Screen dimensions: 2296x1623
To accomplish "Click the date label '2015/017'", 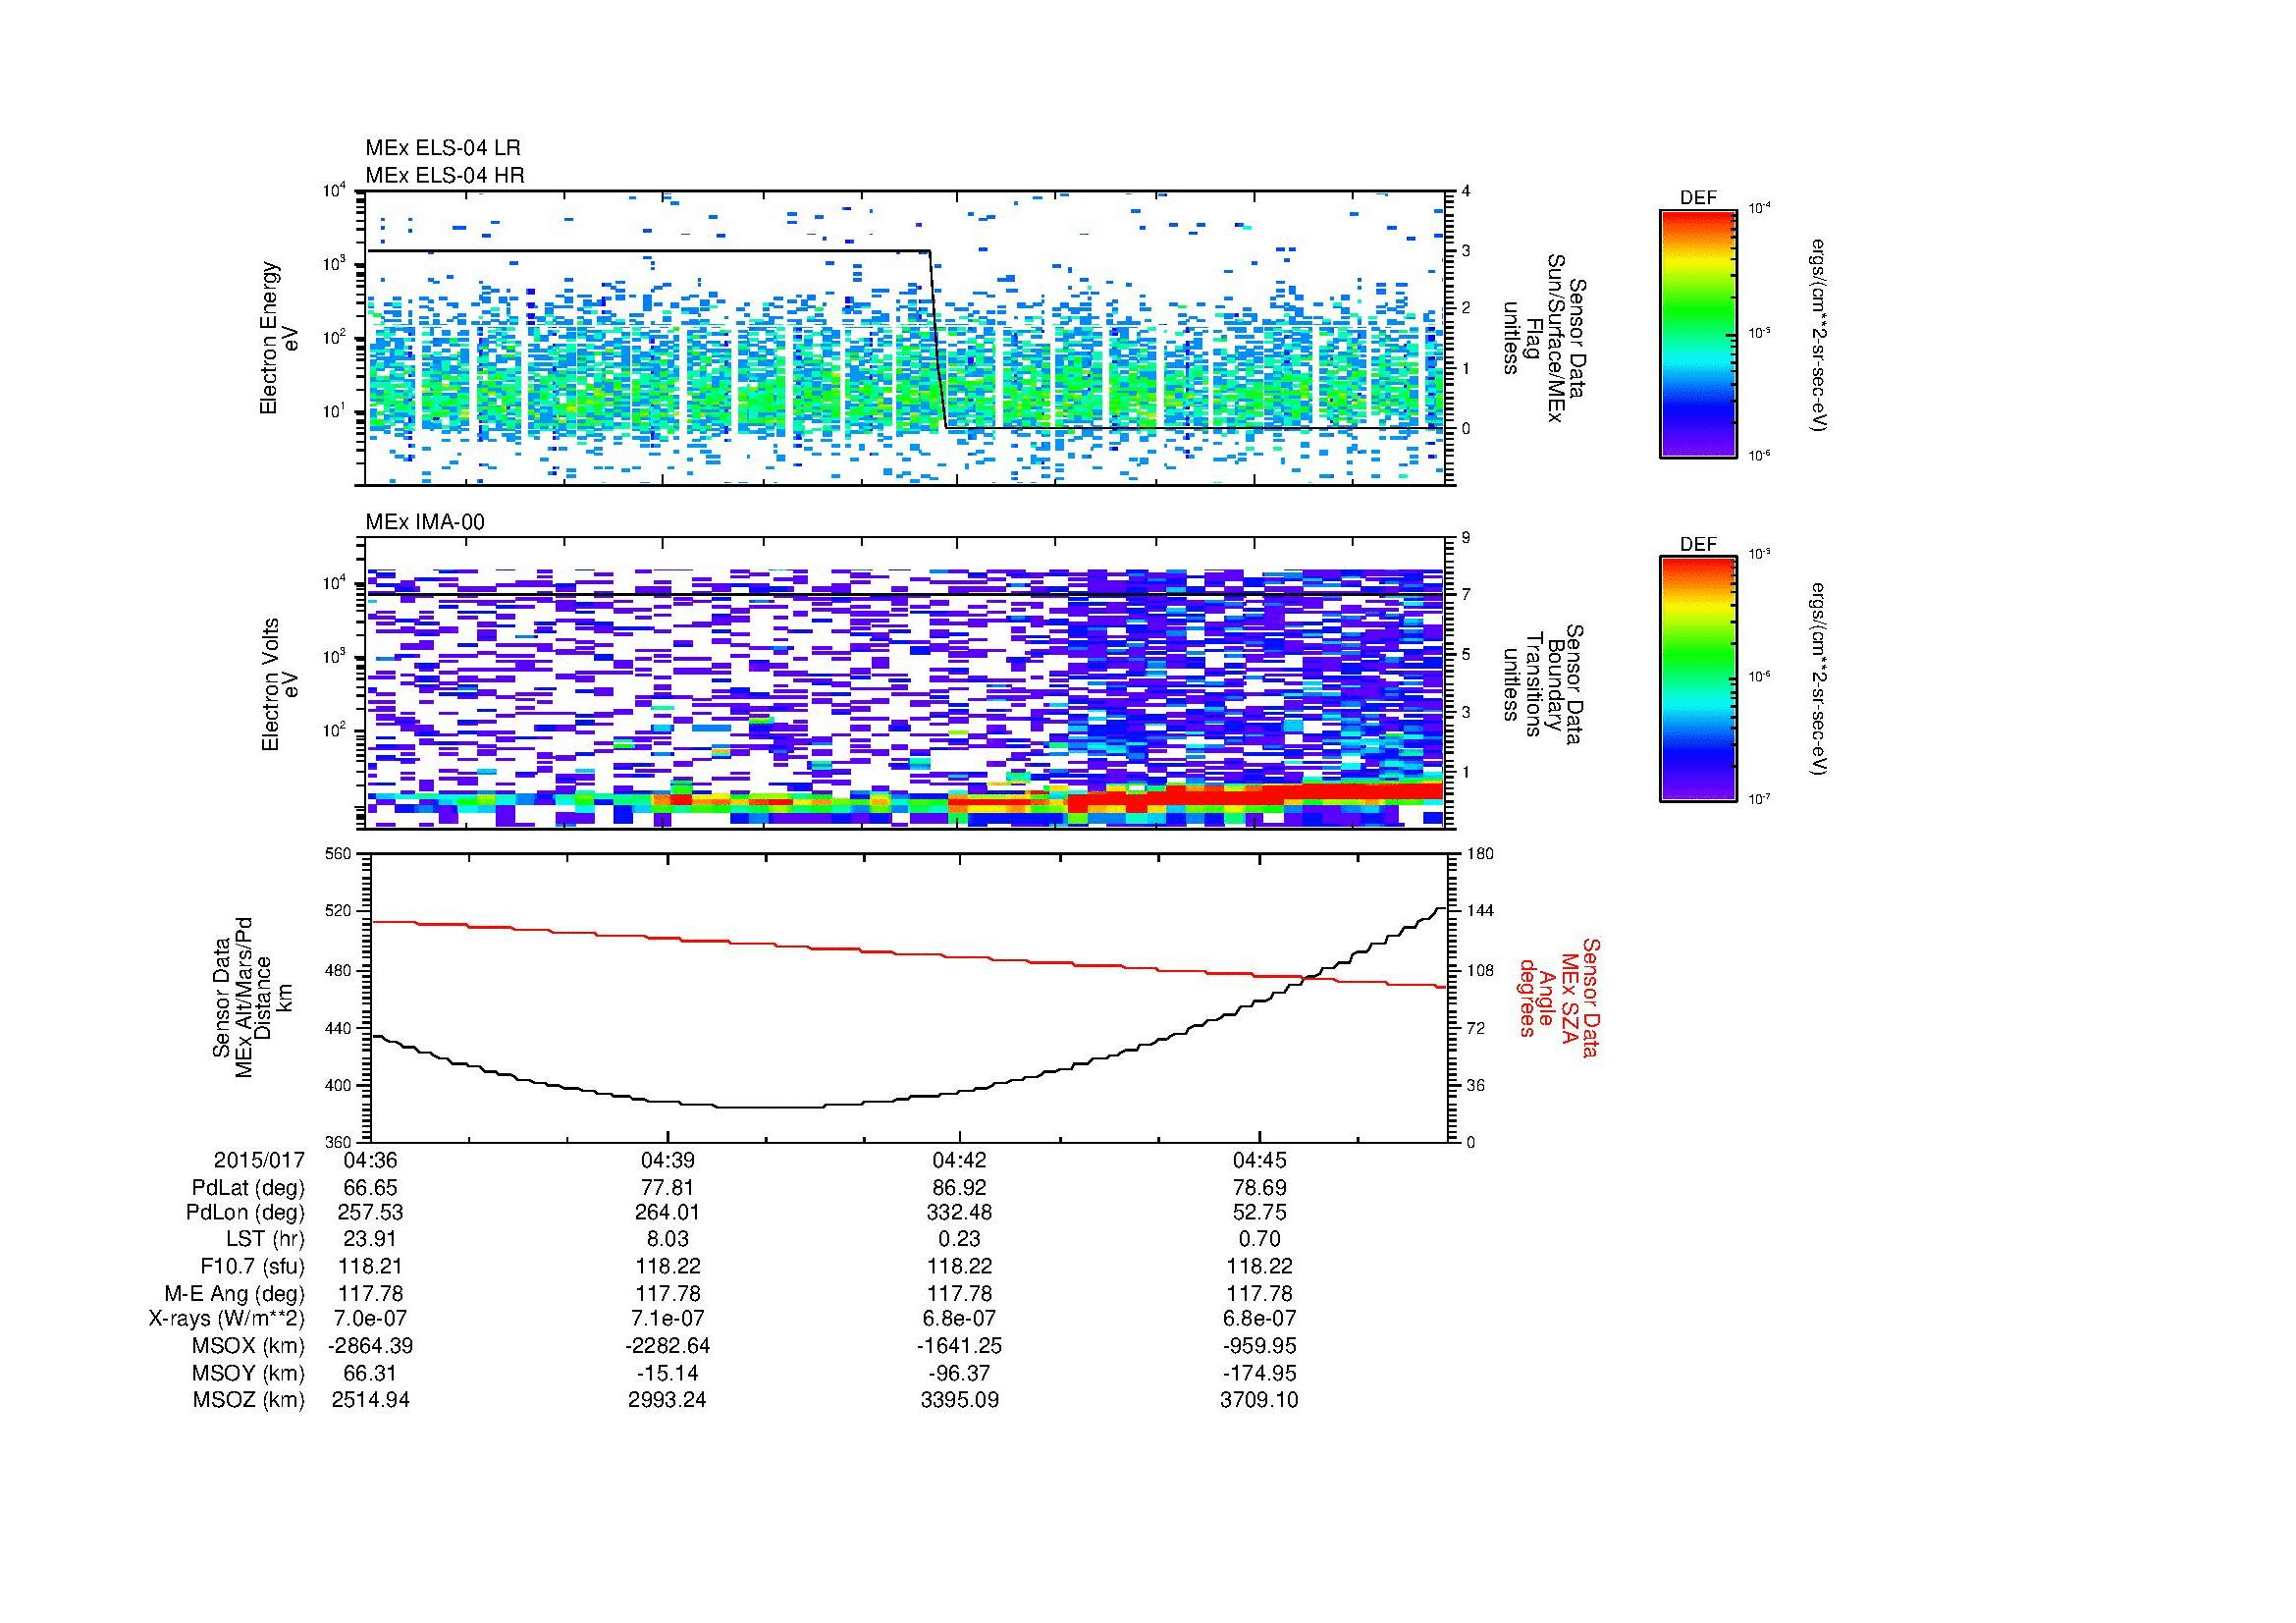I will click(x=259, y=1160).
